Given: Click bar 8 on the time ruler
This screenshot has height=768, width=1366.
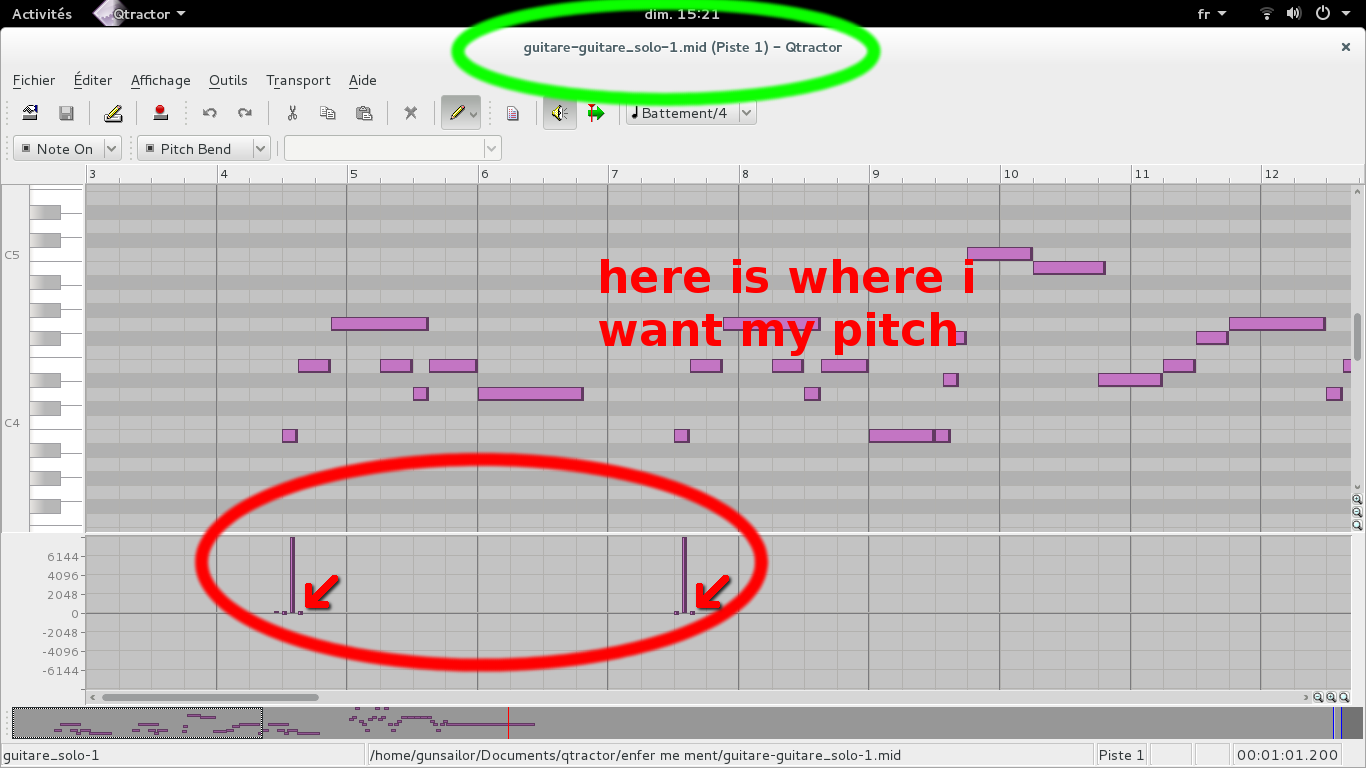Looking at the screenshot, I should pos(745,174).
